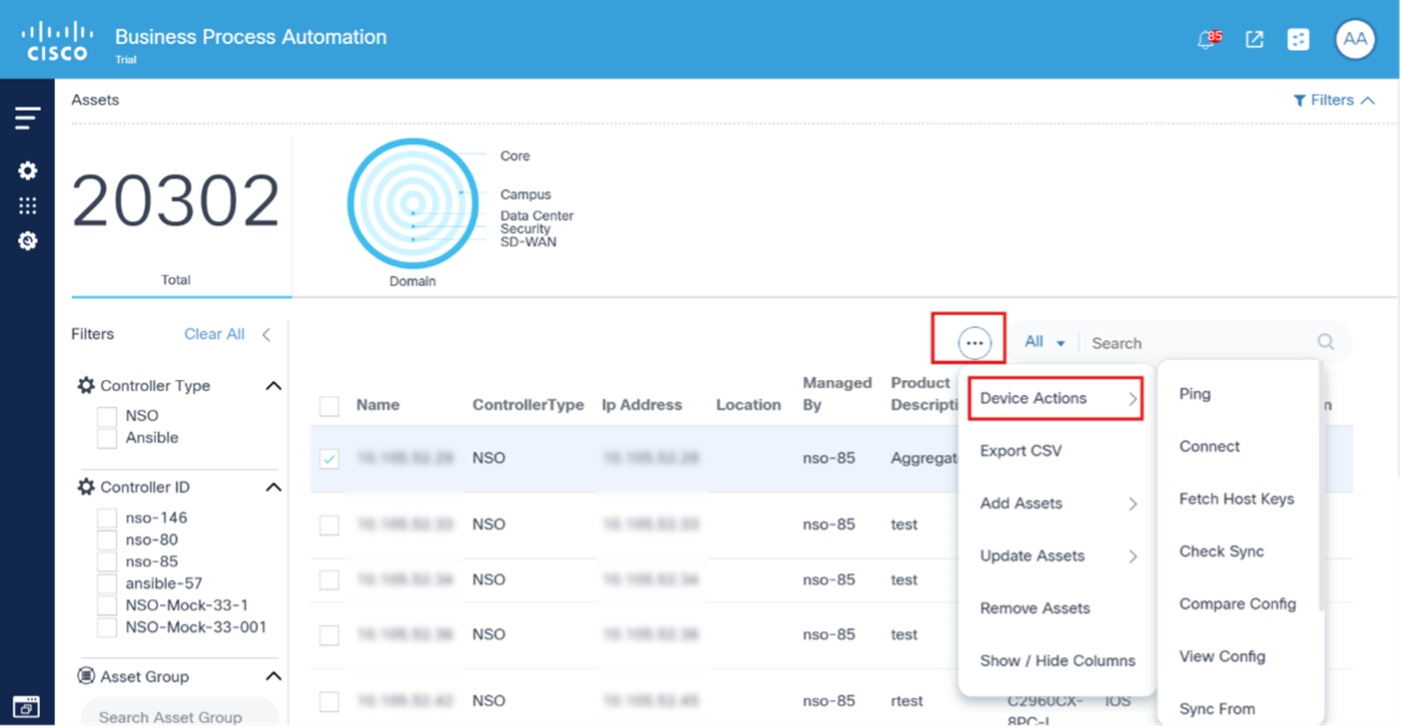Image resolution: width=1404 pixels, height=728 pixels.
Task: Check the NSO controller type checkbox
Action: pyautogui.click(x=107, y=416)
